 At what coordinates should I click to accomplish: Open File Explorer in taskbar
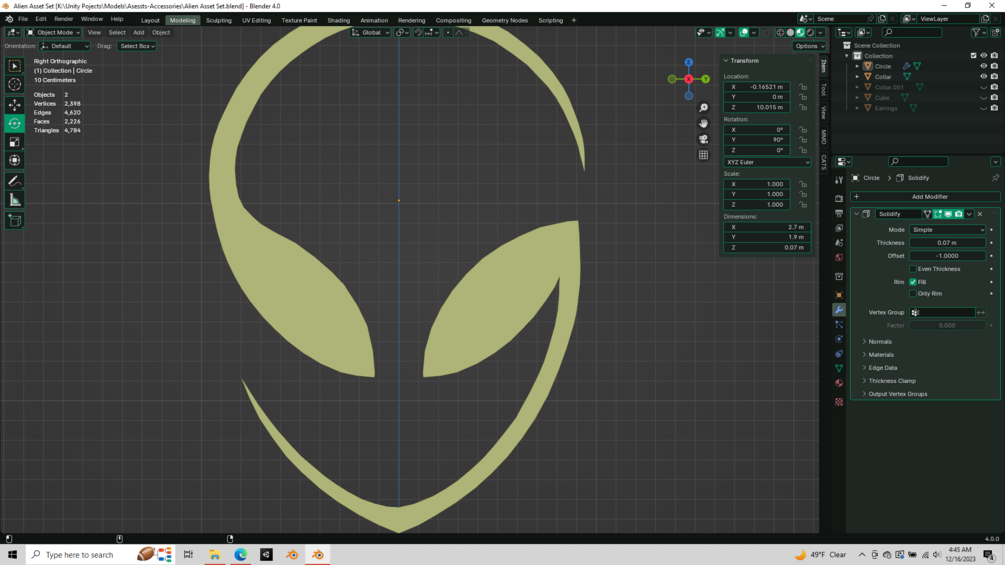tap(214, 555)
